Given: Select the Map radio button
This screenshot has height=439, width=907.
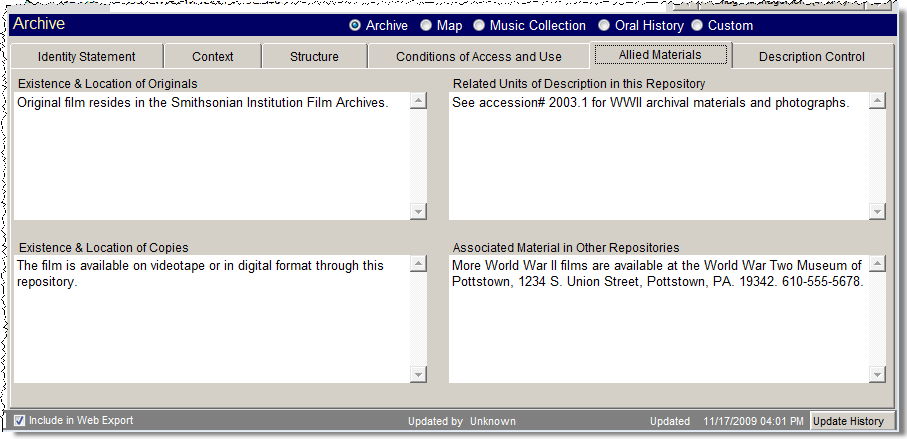Looking at the screenshot, I should coord(426,26).
